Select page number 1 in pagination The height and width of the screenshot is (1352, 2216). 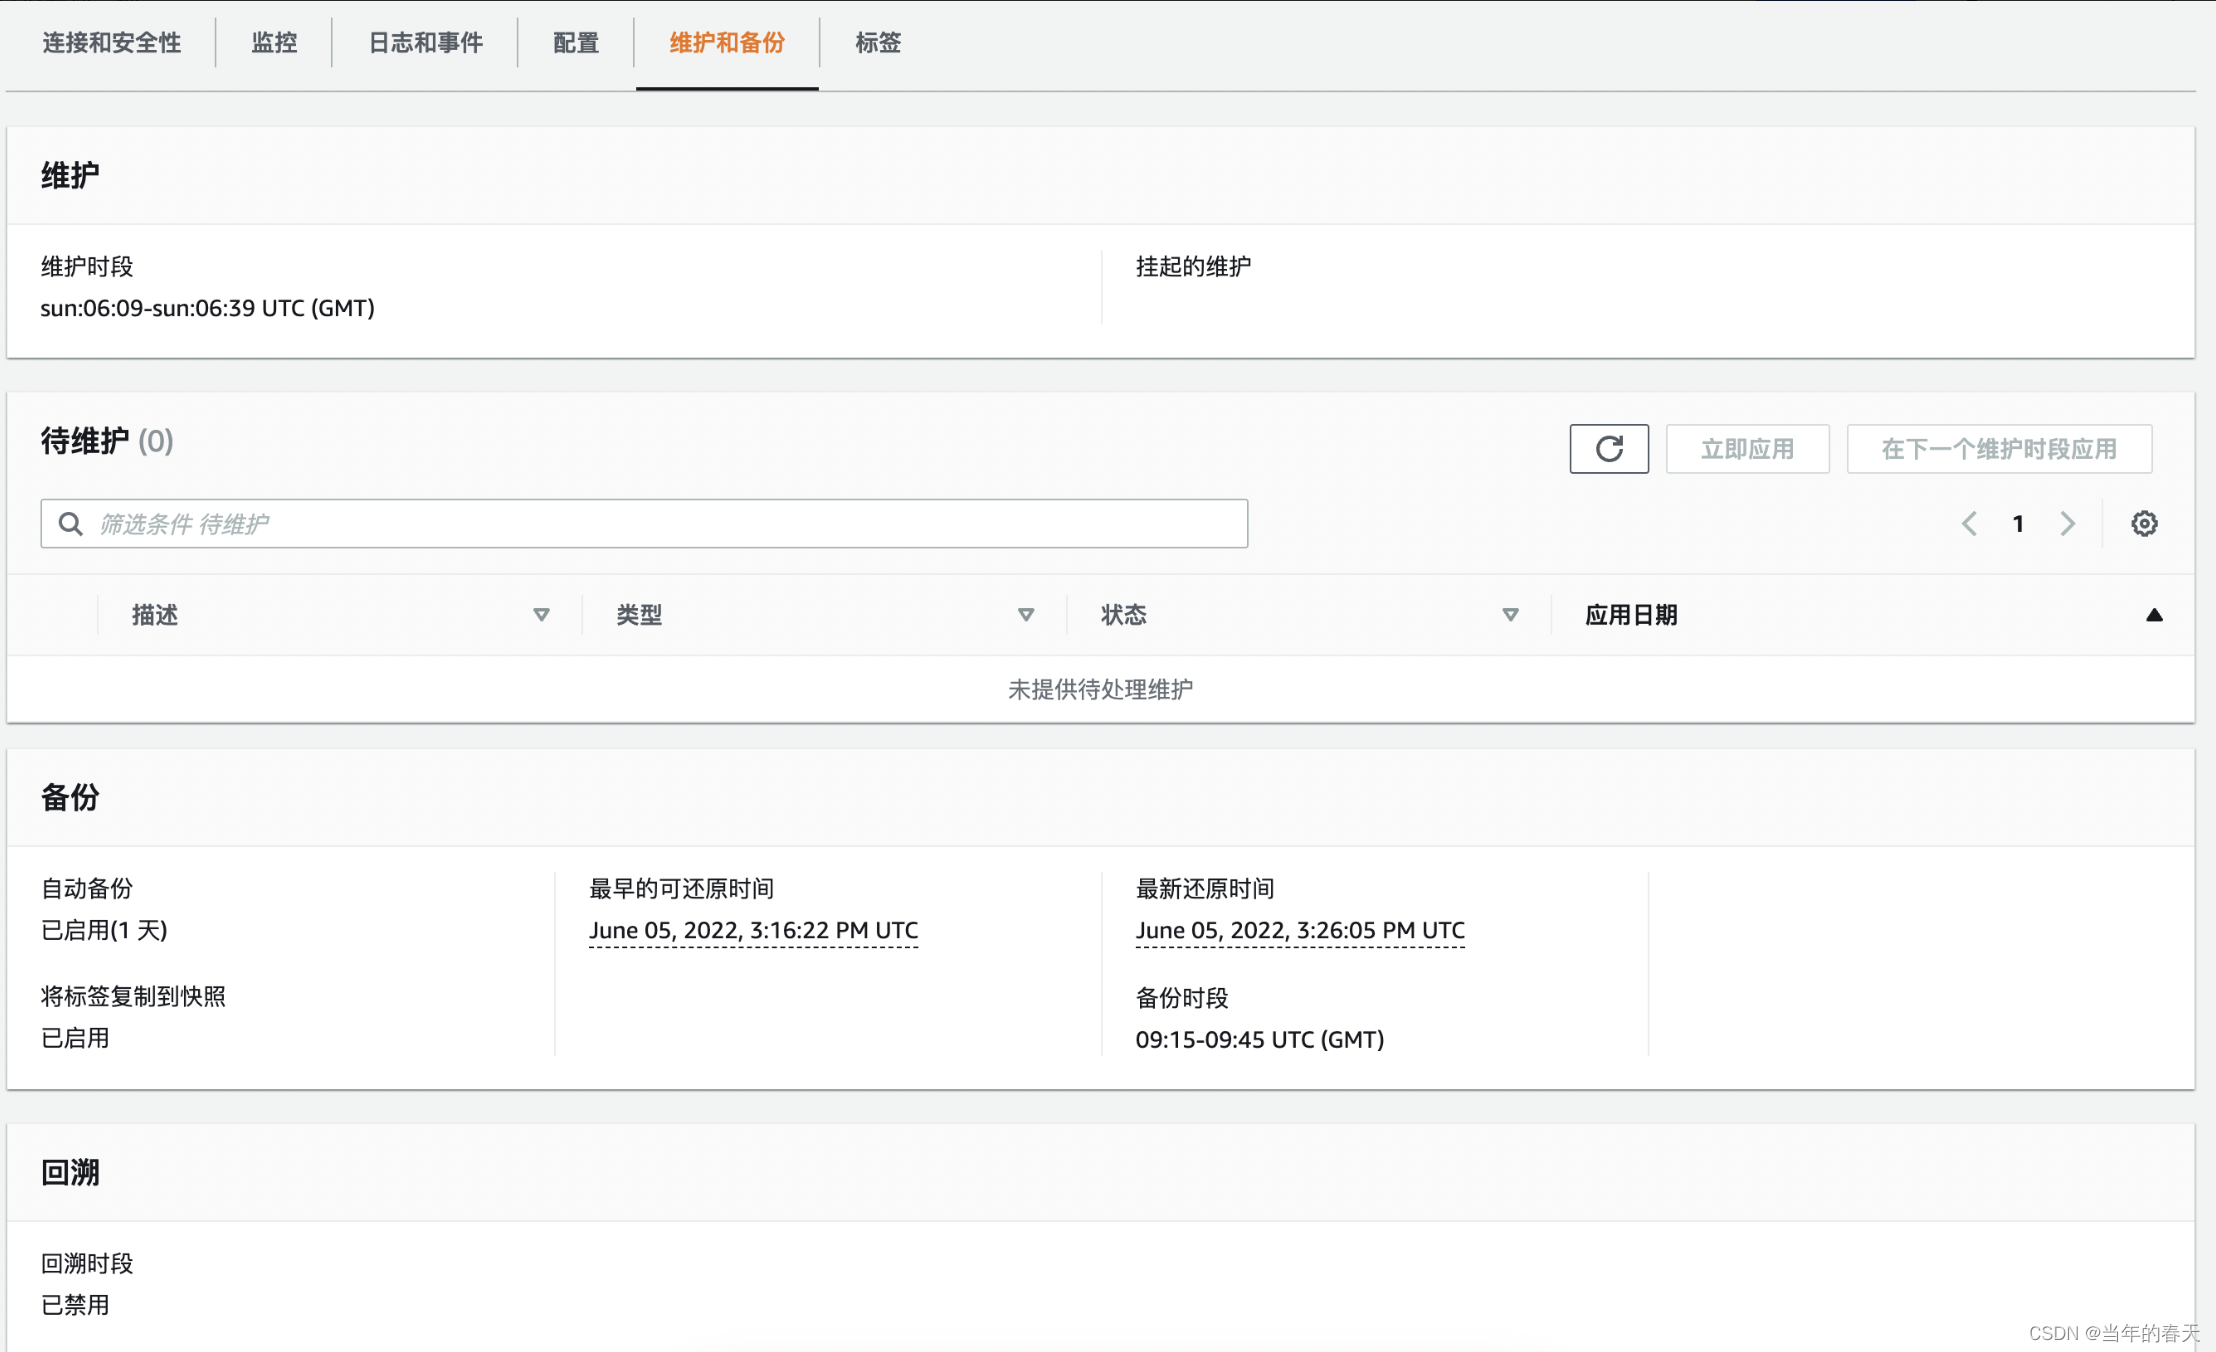pyautogui.click(x=2018, y=523)
